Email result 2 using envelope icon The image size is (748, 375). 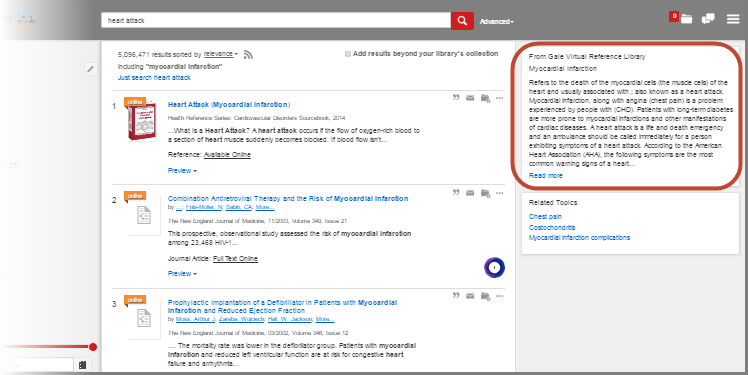(470, 193)
